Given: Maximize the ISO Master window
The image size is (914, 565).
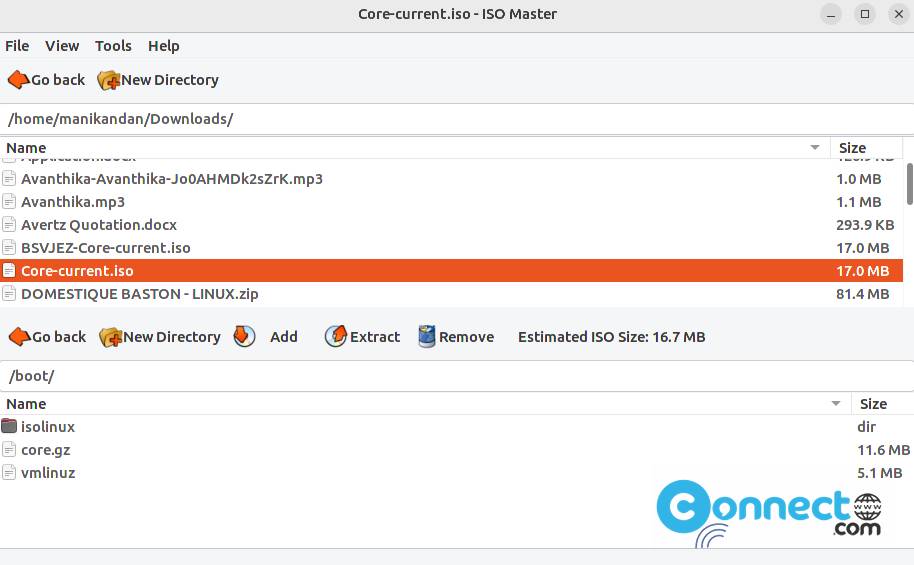Looking at the screenshot, I should 865,14.
